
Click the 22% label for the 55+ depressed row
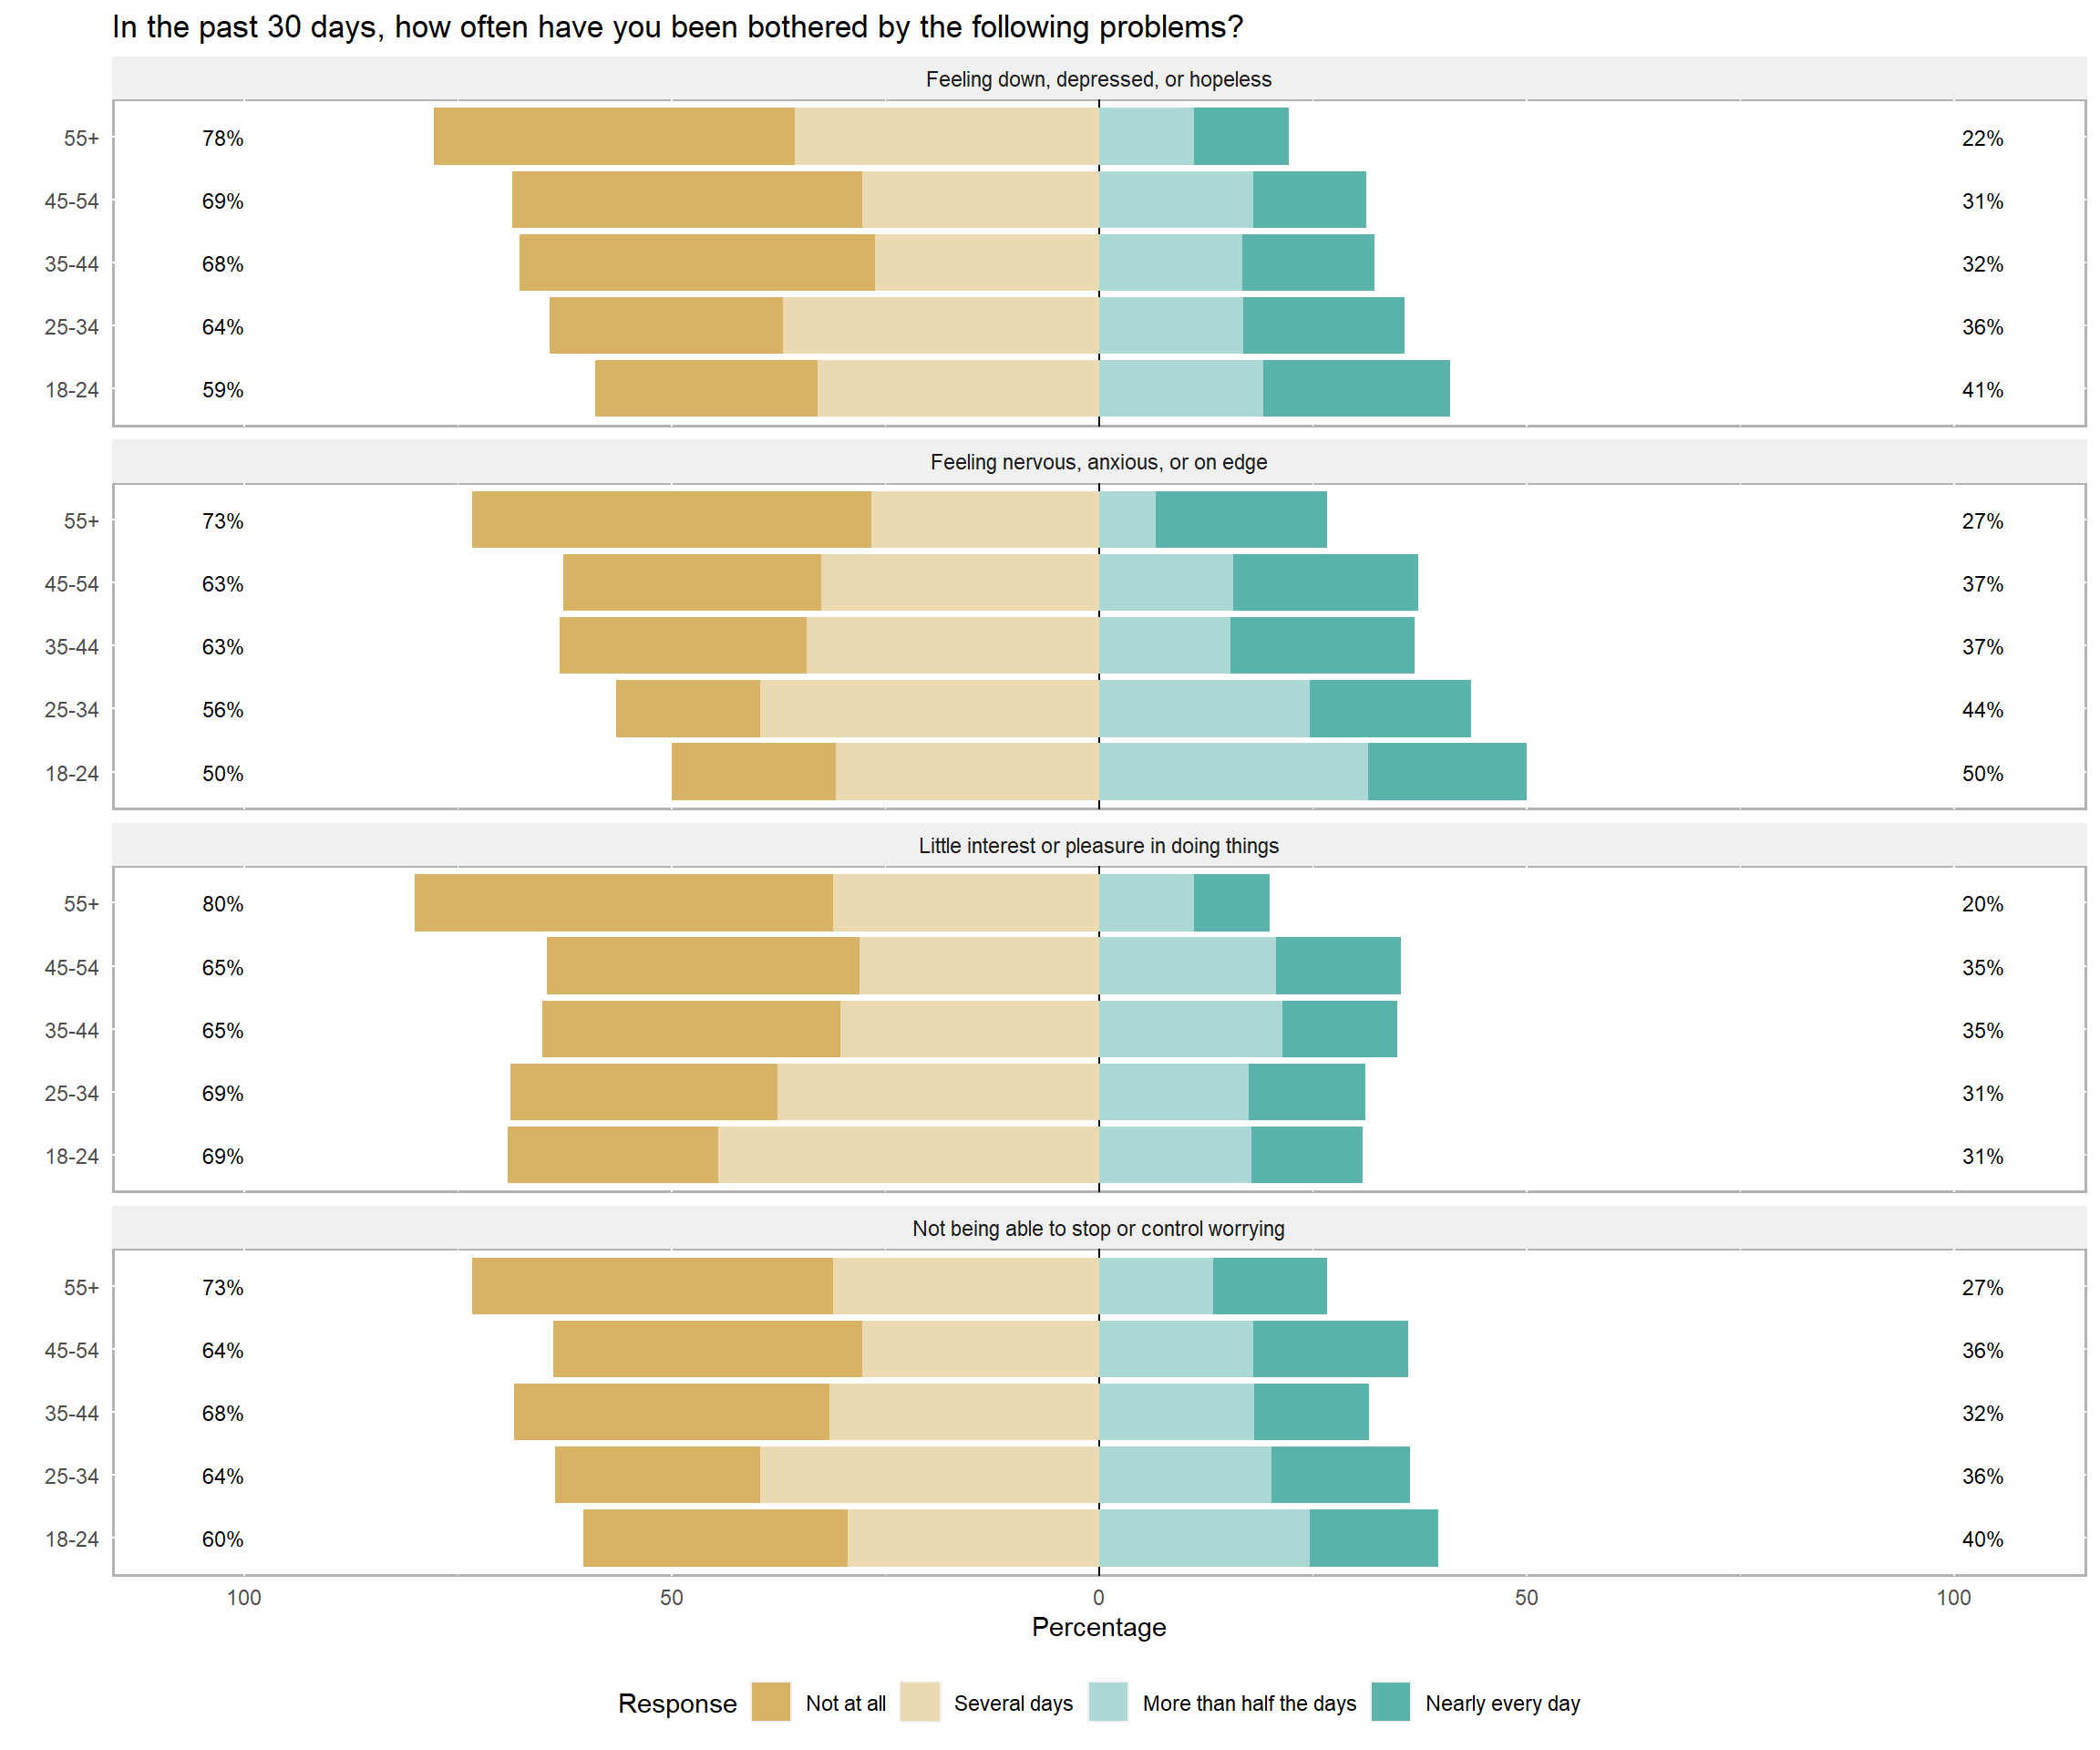pyautogui.click(x=1982, y=138)
